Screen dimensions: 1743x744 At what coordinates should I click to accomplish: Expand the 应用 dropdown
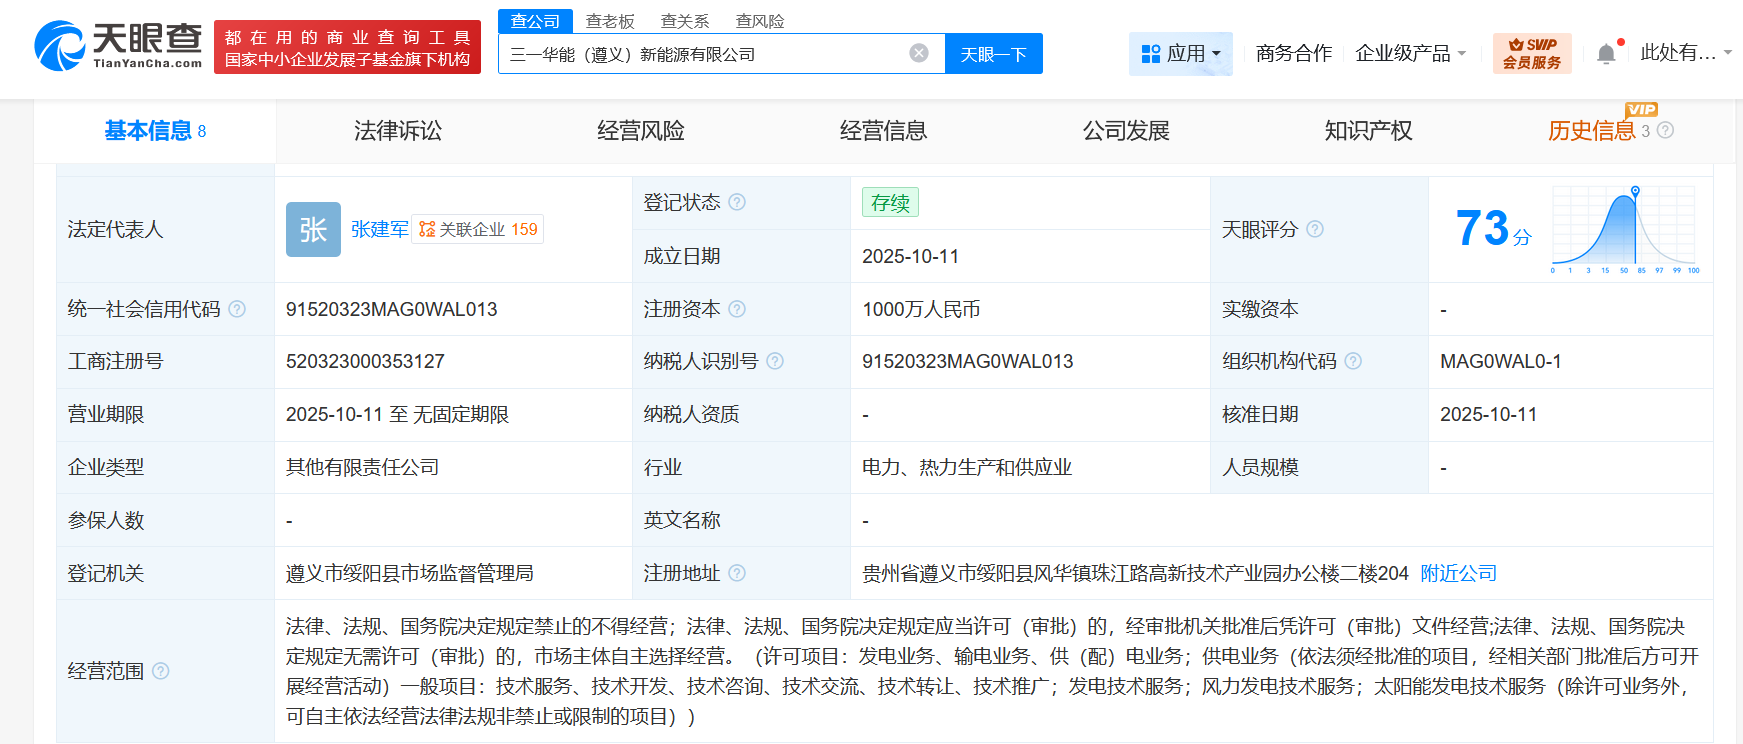[1181, 53]
